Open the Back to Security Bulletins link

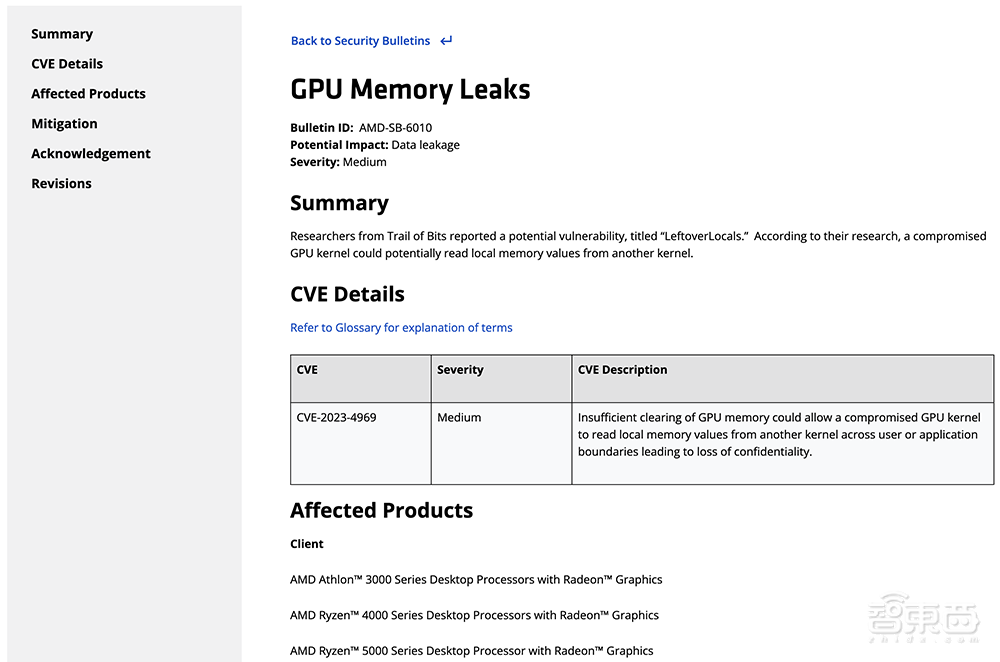coord(360,41)
